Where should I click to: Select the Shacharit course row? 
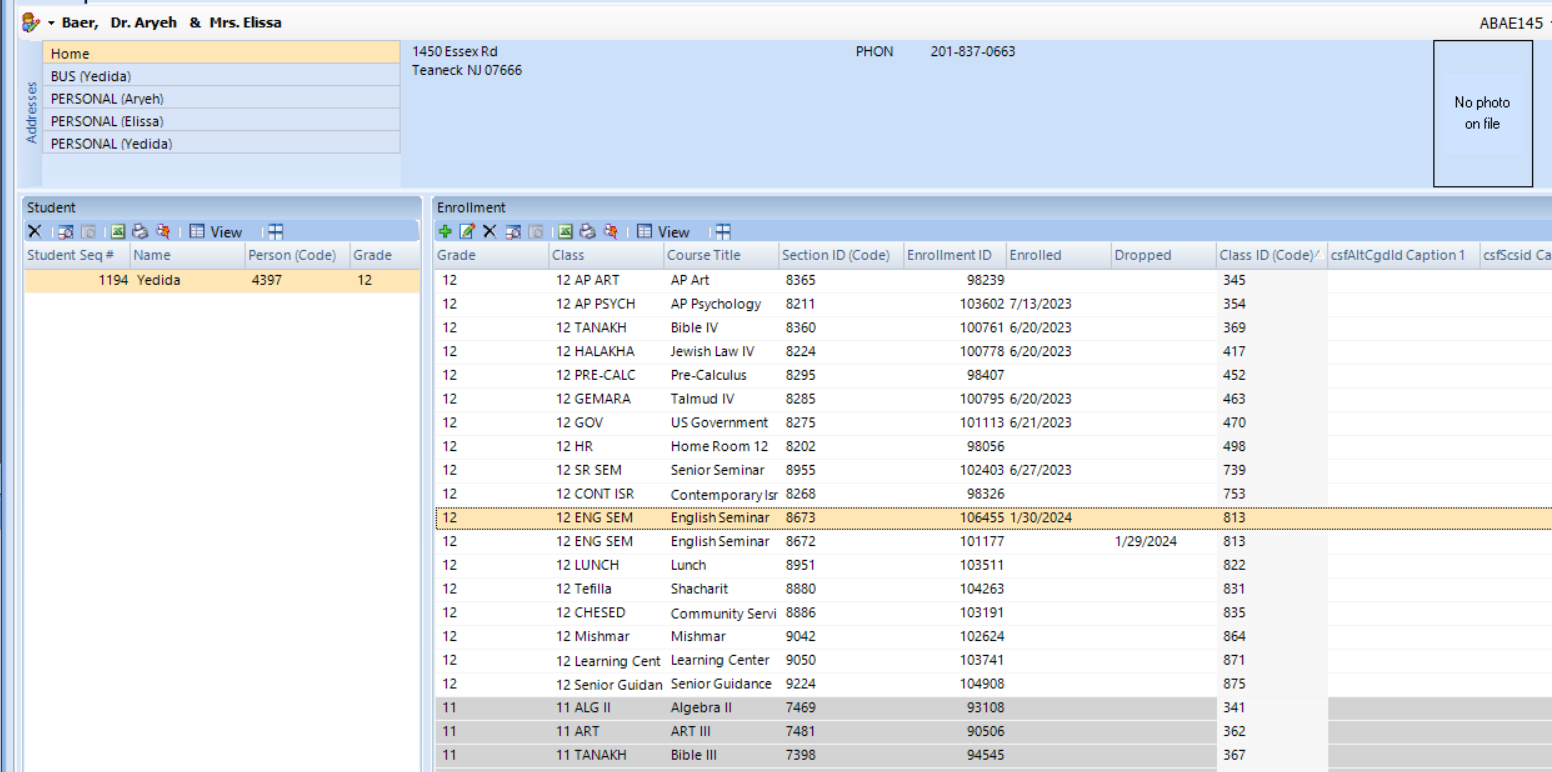(x=993, y=589)
